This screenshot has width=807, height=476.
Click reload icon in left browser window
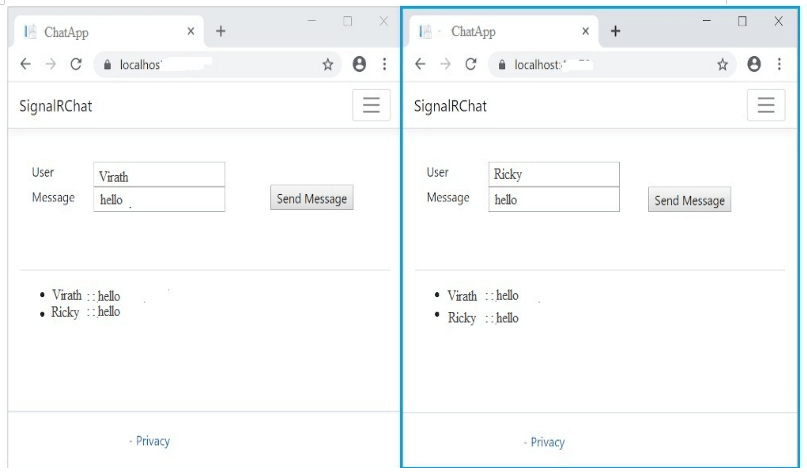tap(76, 64)
